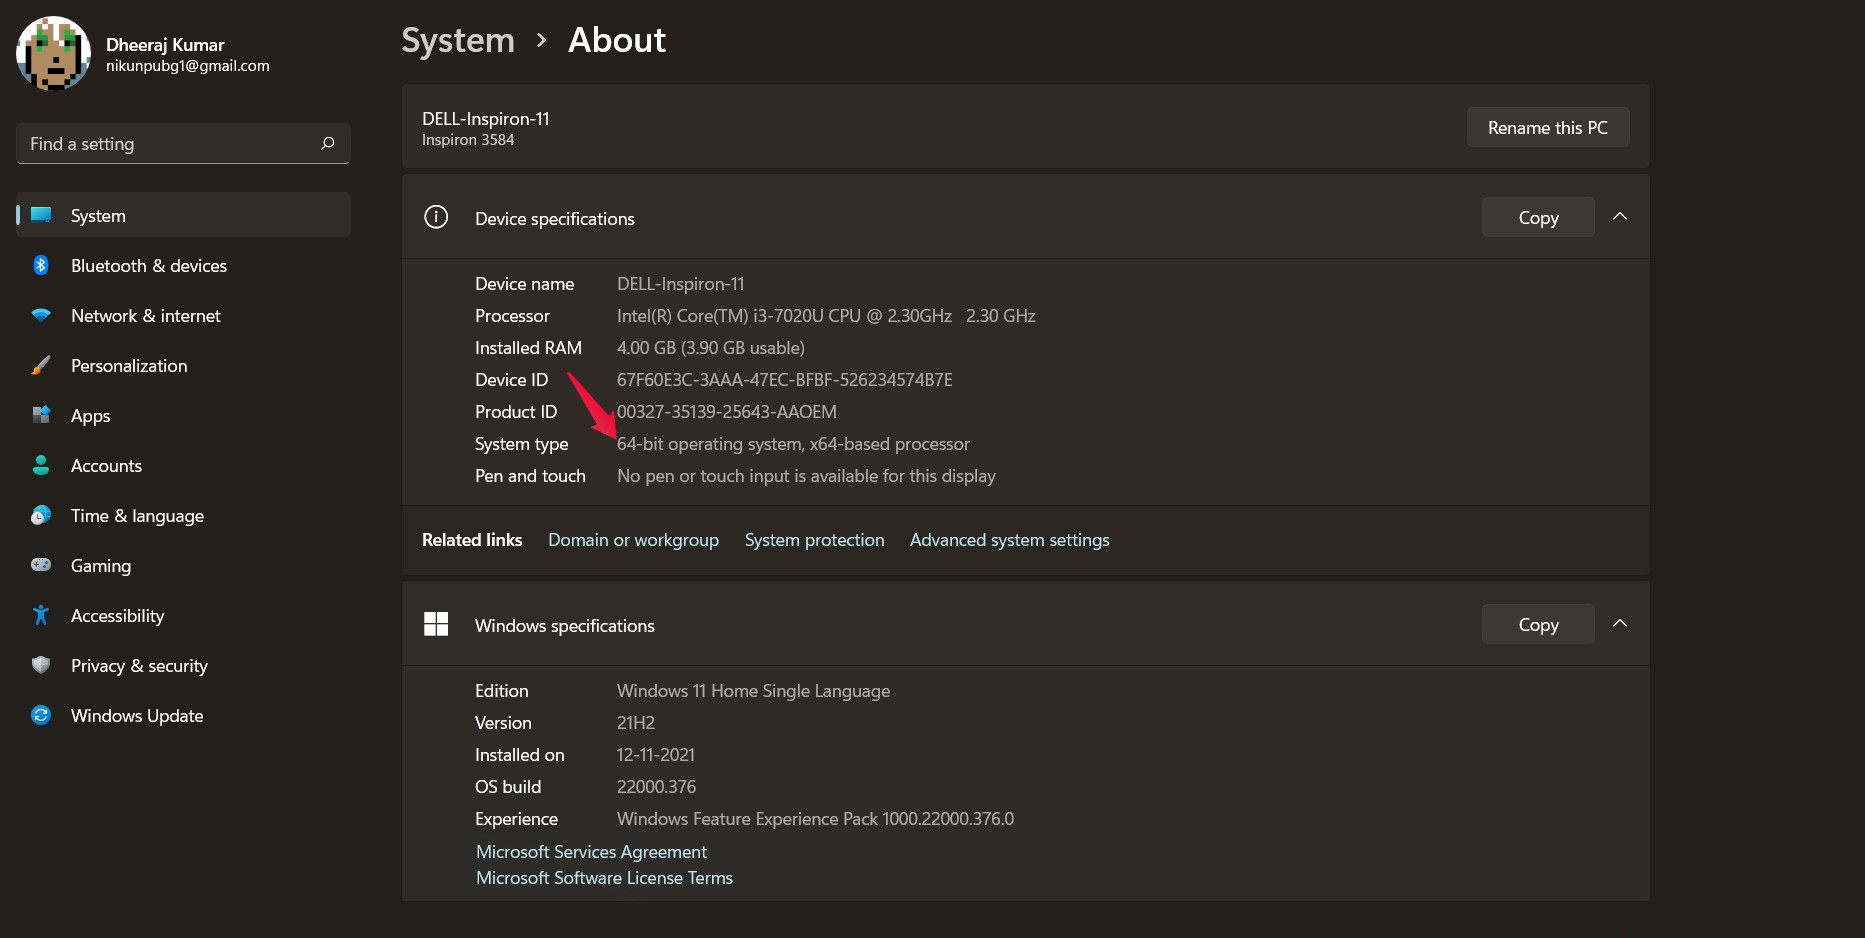
Task: Open Accessibility settings
Action: pyautogui.click(x=183, y=615)
